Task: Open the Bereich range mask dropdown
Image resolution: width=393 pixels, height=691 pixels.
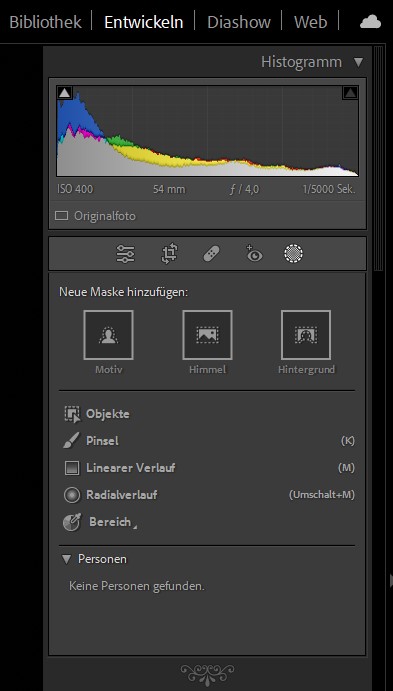Action: point(100,522)
